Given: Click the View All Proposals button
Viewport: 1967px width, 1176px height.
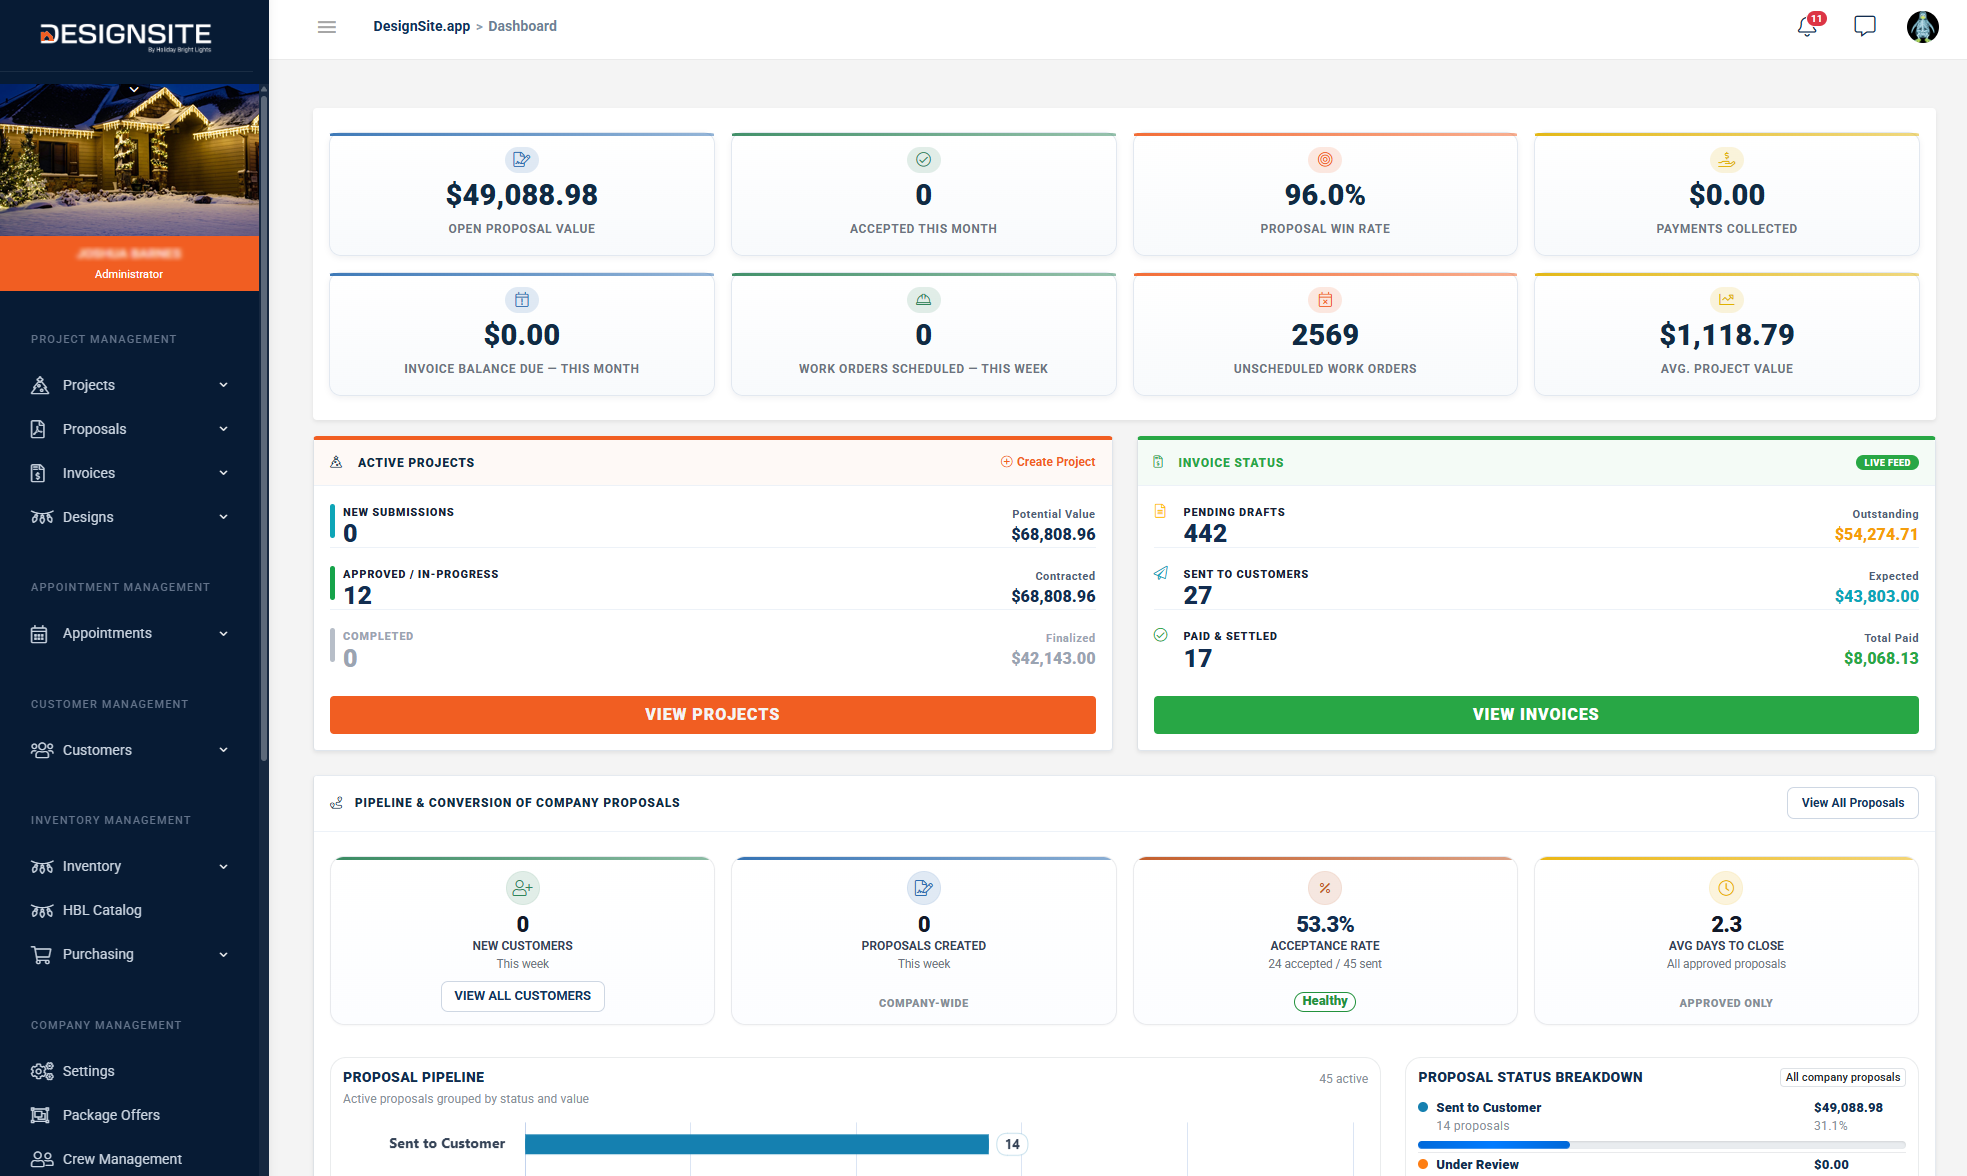Looking at the screenshot, I should pos(1852,803).
